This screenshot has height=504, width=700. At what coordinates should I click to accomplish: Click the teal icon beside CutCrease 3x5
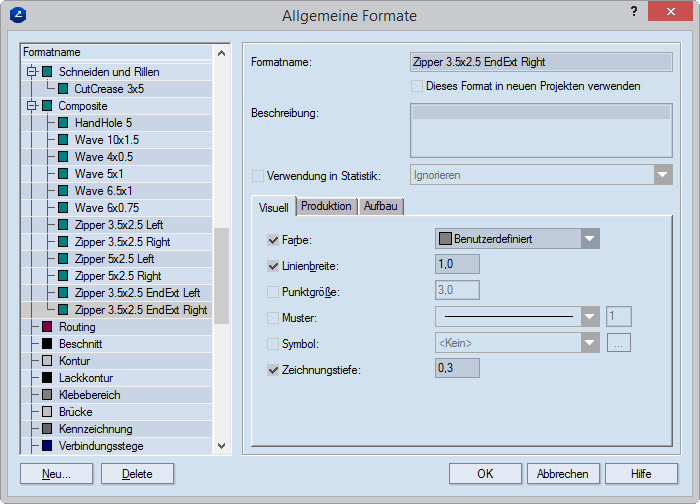[63, 89]
